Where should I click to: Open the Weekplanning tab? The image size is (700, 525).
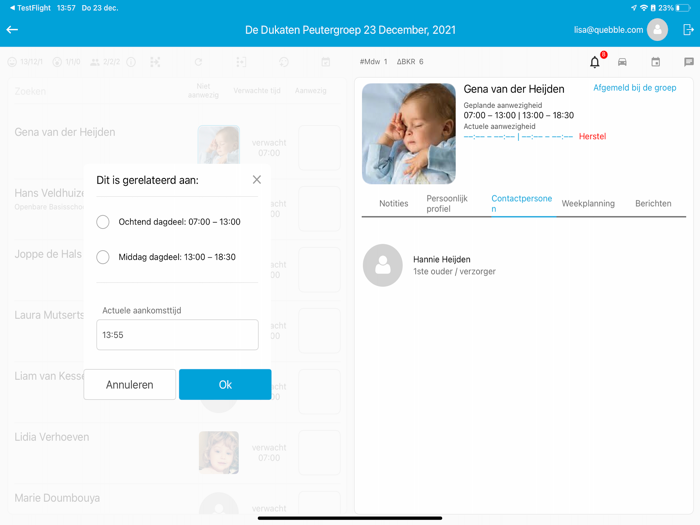pos(588,204)
